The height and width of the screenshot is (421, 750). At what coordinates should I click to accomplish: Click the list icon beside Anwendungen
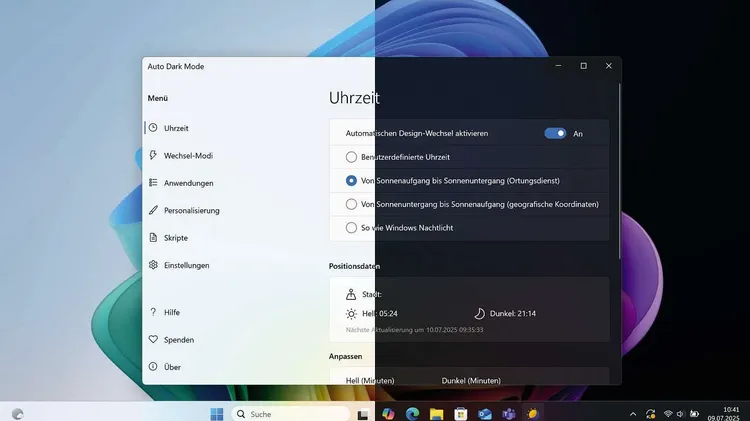[153, 182]
